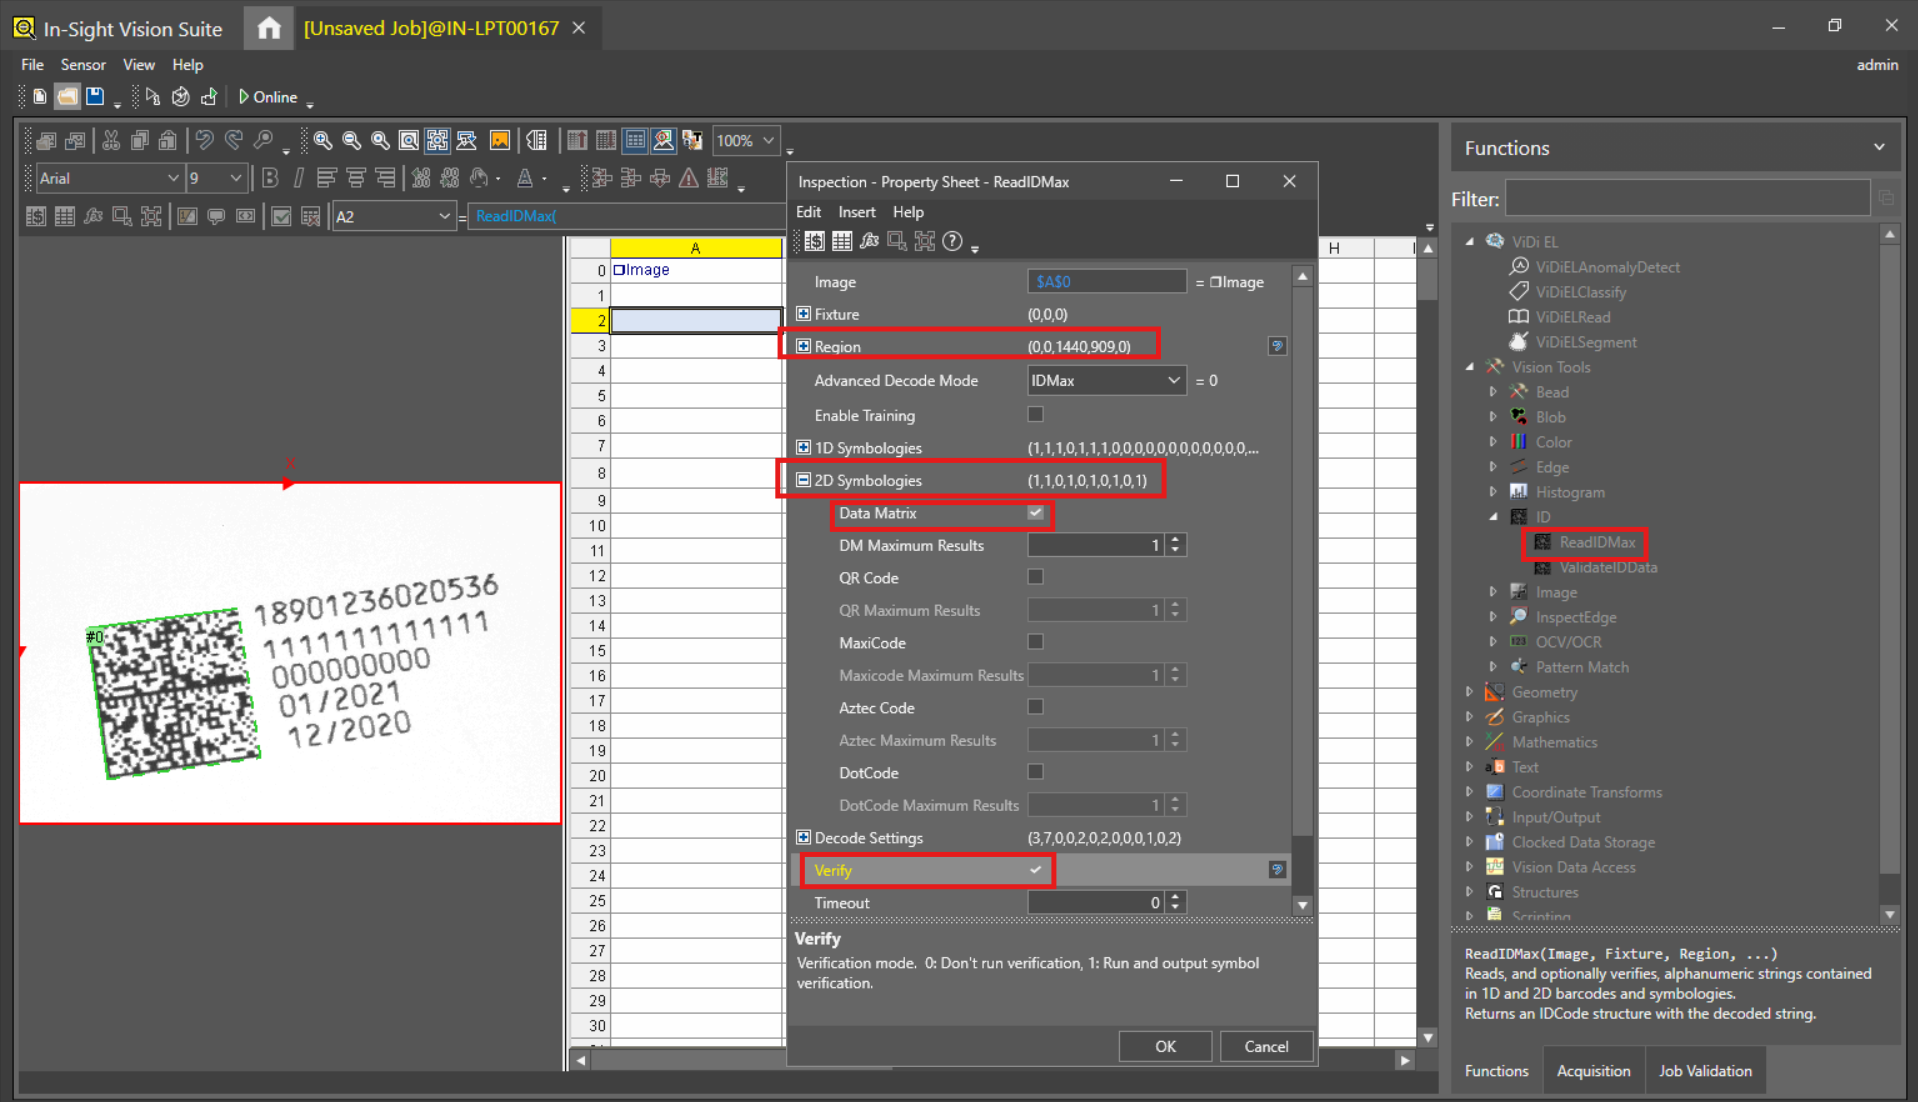This screenshot has width=1918, height=1102.
Task: Open the Advanced Decode Mode dropdown
Action: point(1106,381)
